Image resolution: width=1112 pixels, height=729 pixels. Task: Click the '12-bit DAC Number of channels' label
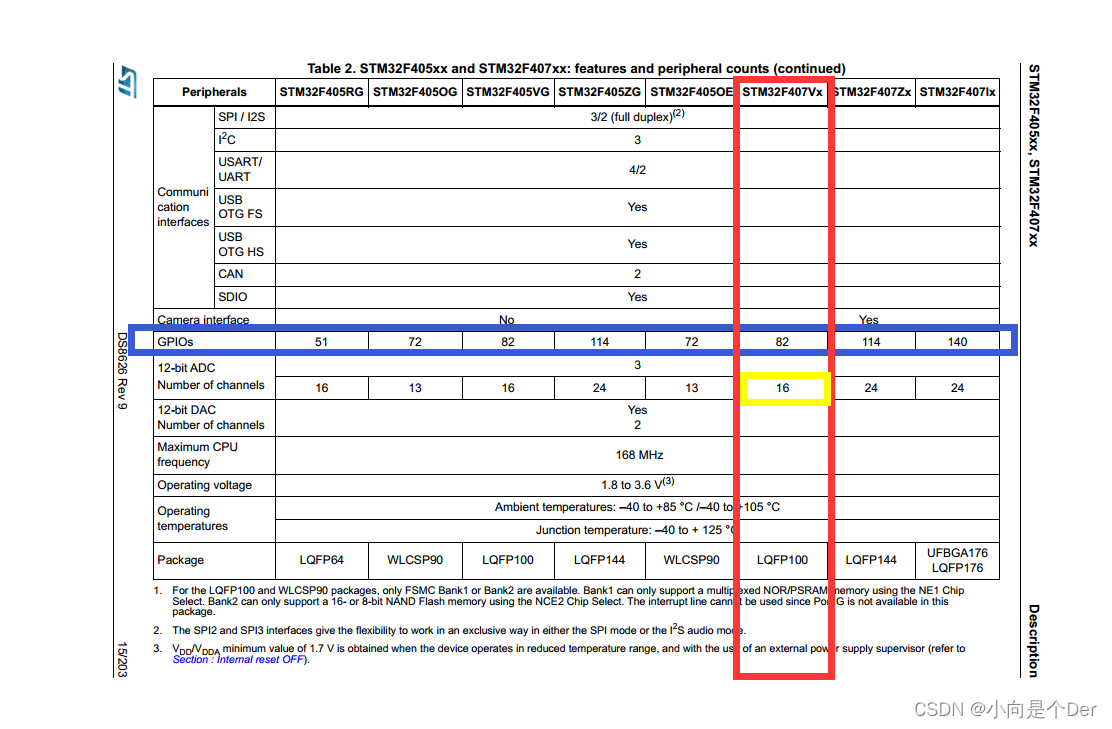[x=211, y=418]
